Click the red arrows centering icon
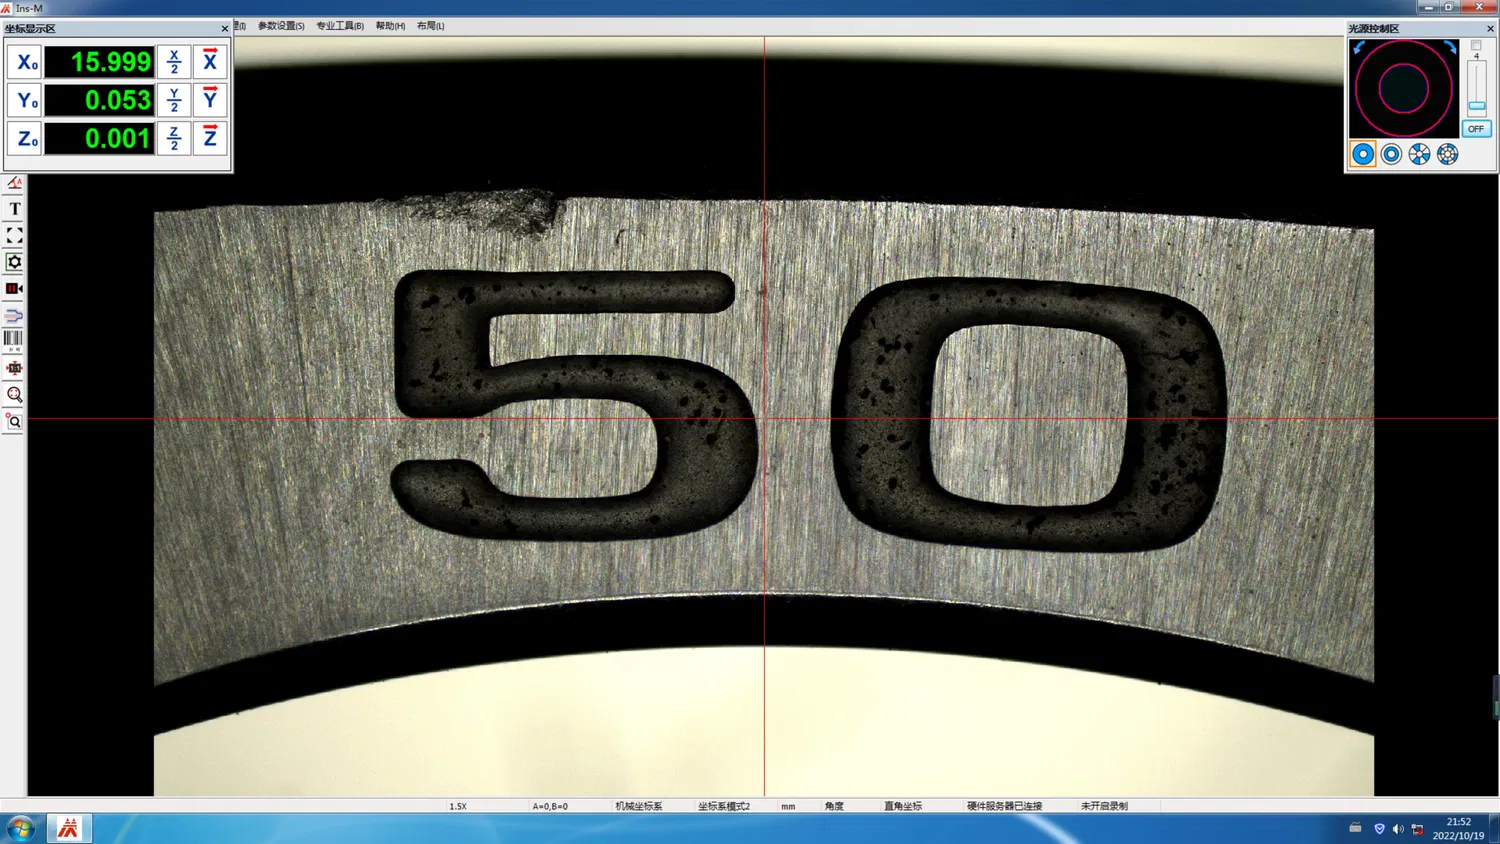 tap(14, 368)
